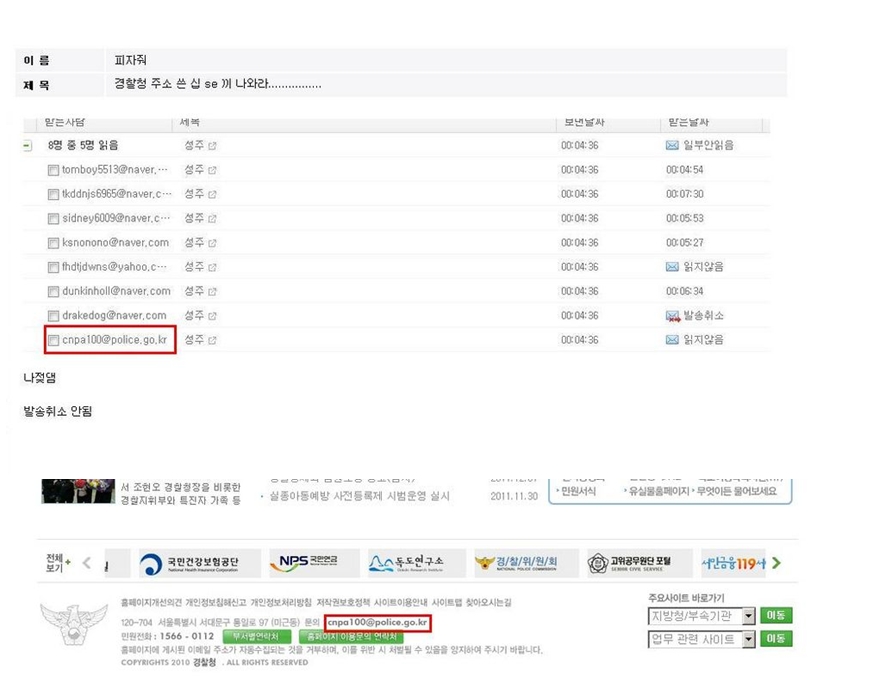Open the new-window icon in the ksnonono row
This screenshot has height=694, width=888.
[212, 243]
